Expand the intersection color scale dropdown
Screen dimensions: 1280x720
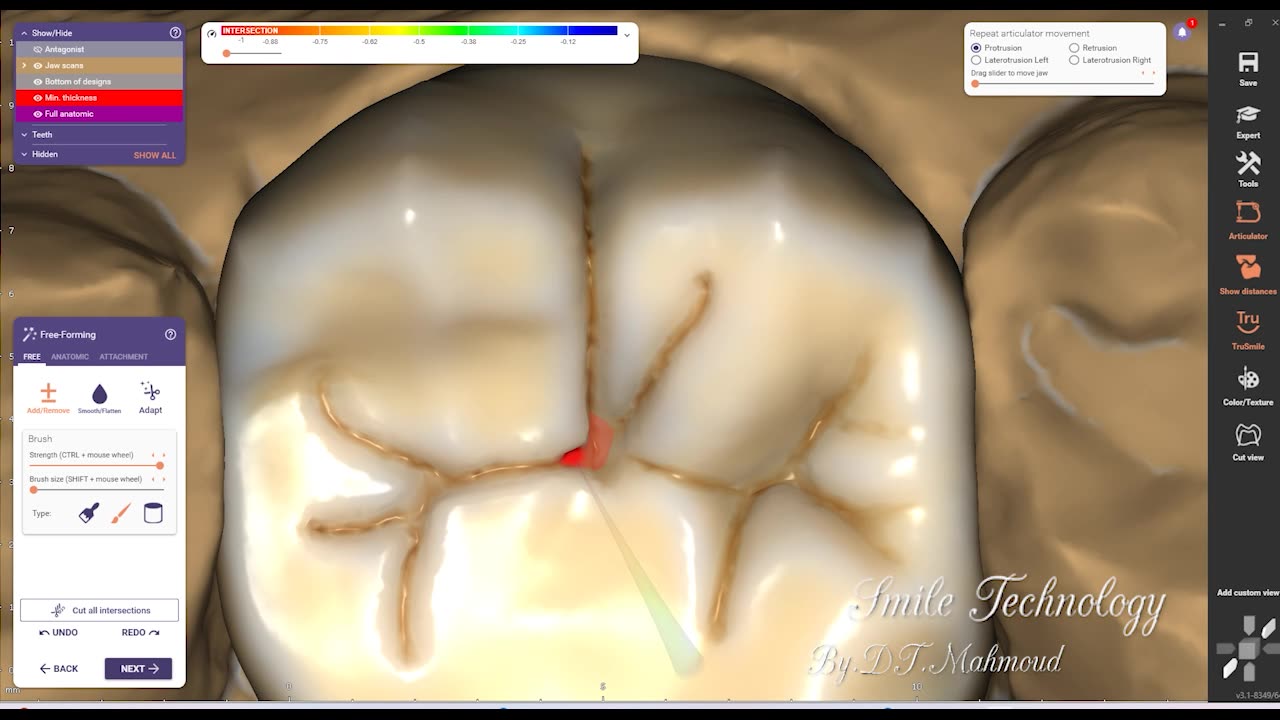(x=627, y=34)
